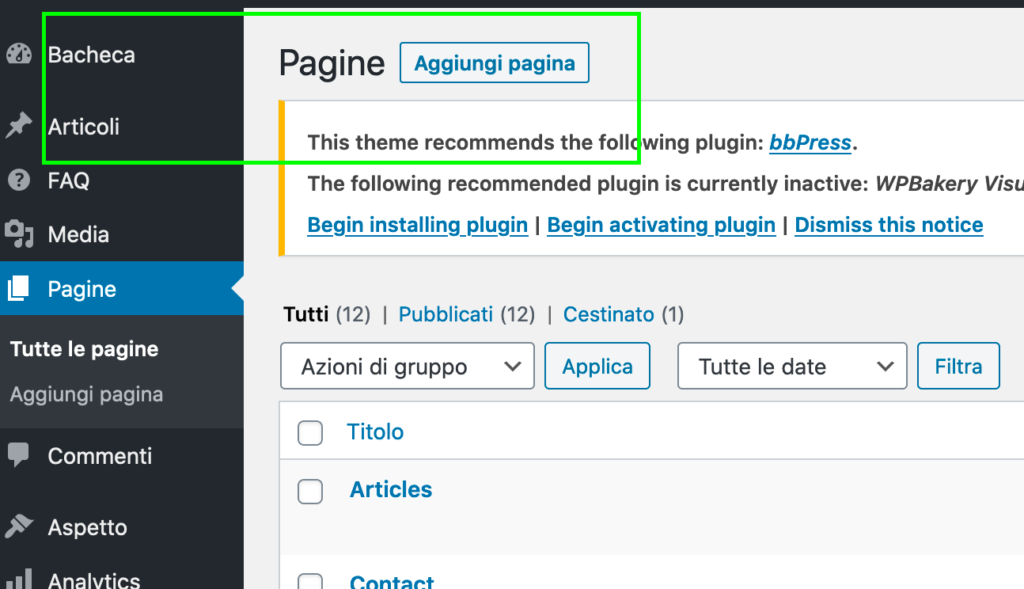Screen dimensions: 1024x589
Task: Click the FAQ question mark icon
Action: pos(19,181)
